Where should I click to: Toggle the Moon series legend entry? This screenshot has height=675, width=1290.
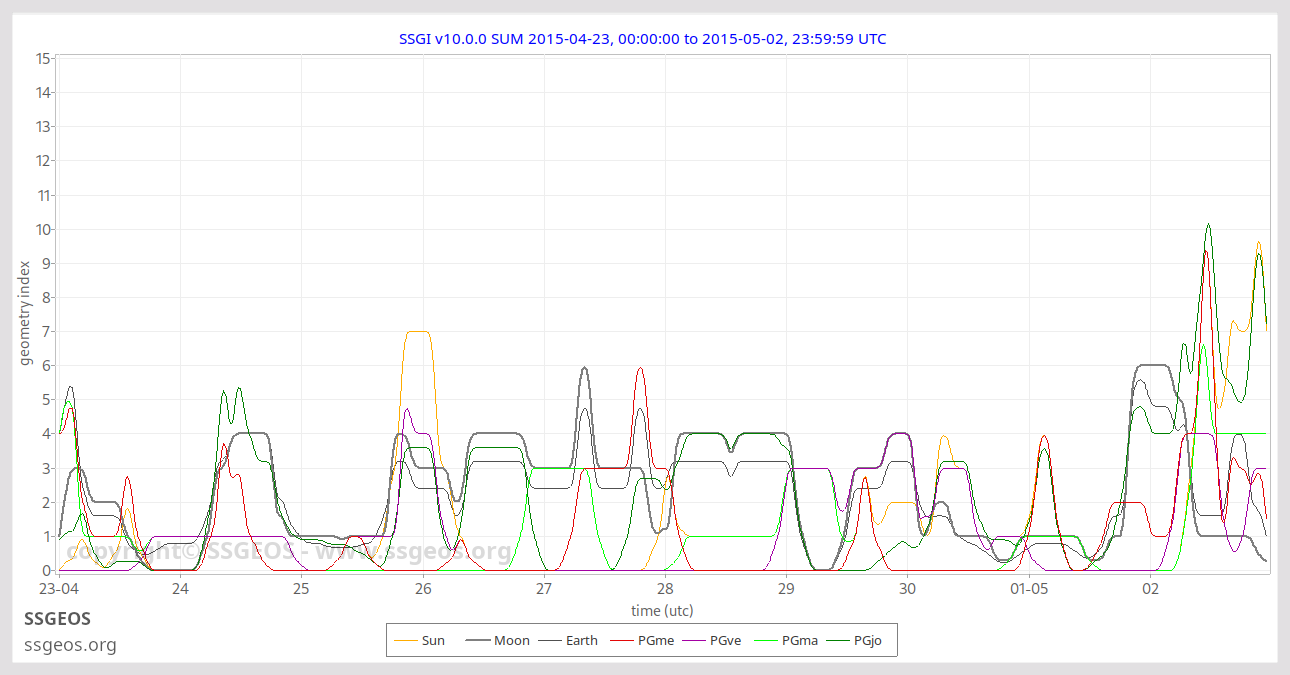512,640
